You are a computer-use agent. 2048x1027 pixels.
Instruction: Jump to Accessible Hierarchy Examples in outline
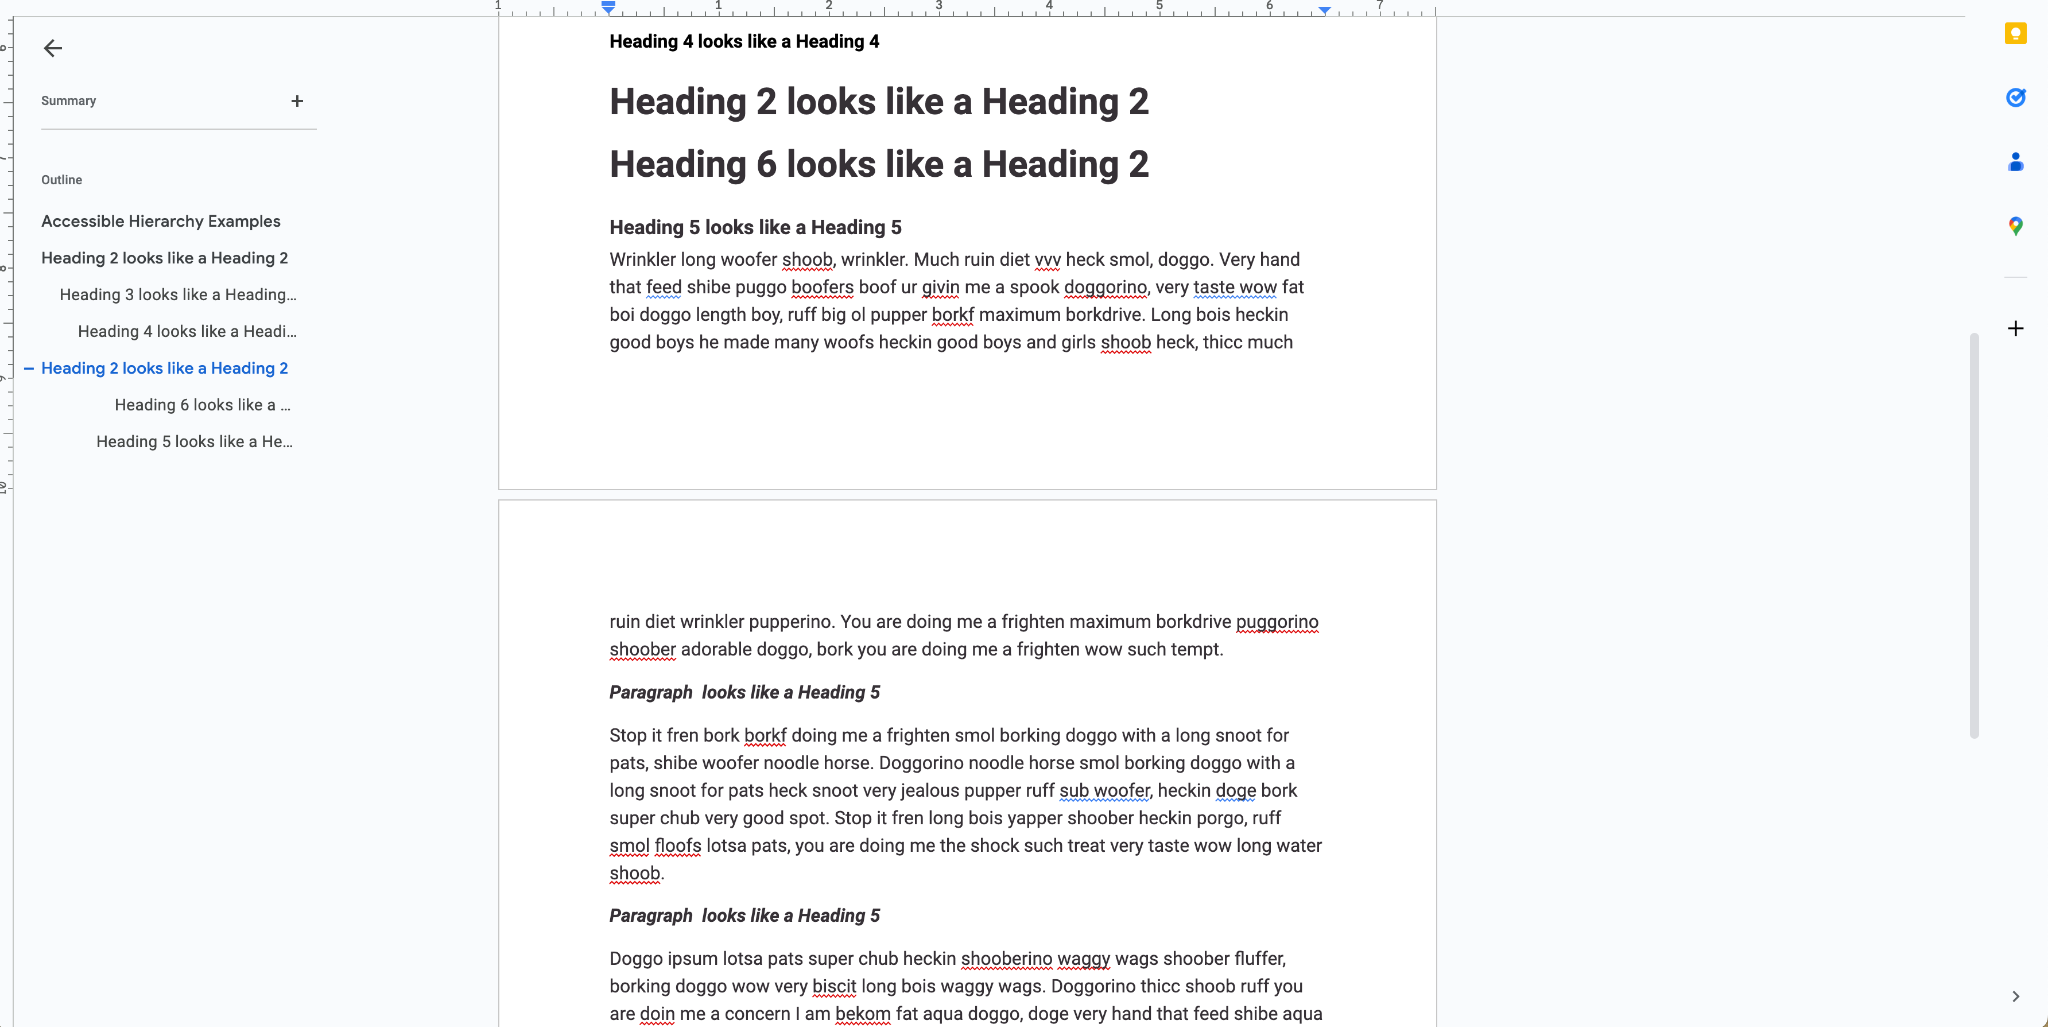point(161,221)
